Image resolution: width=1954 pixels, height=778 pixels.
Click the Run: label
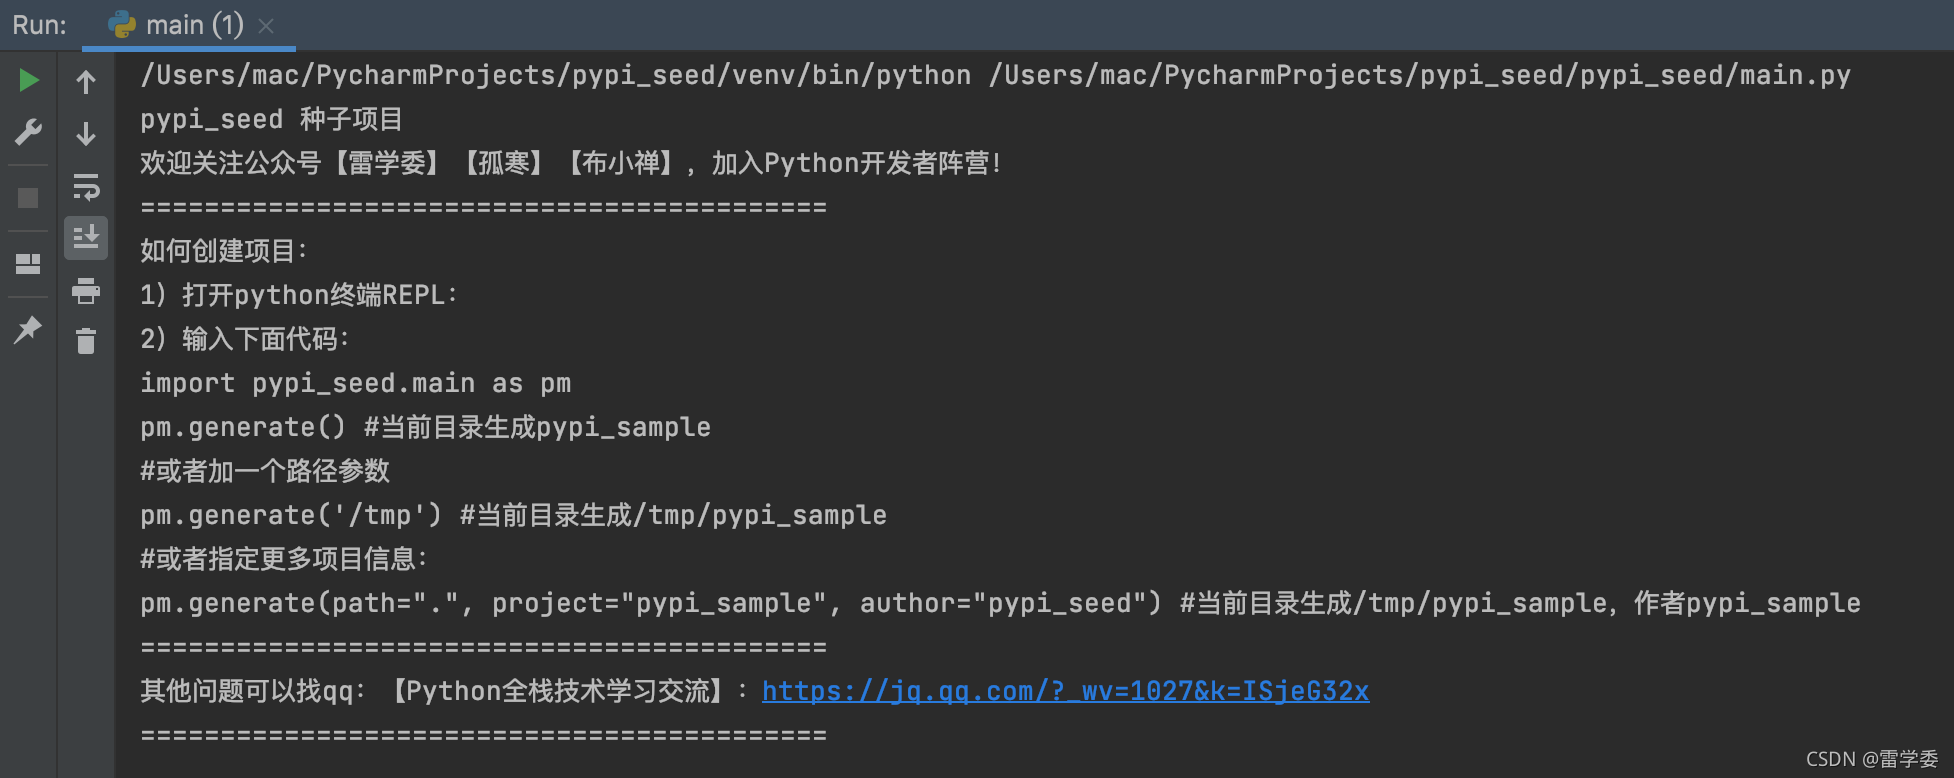click(x=38, y=24)
